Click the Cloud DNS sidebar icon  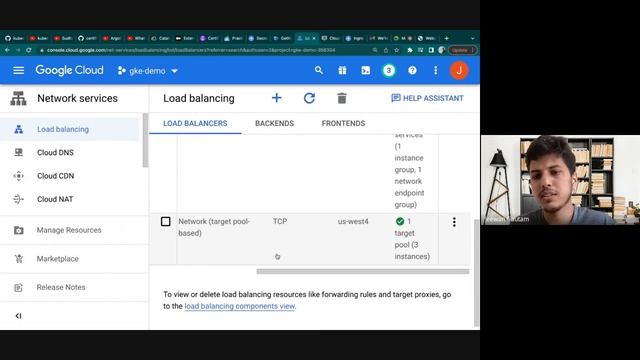pyautogui.click(x=18, y=152)
